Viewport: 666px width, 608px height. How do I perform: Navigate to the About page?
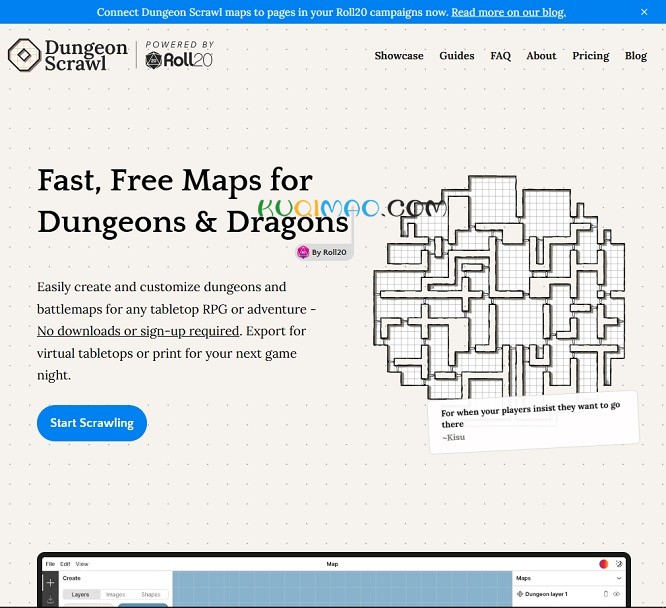tap(541, 56)
